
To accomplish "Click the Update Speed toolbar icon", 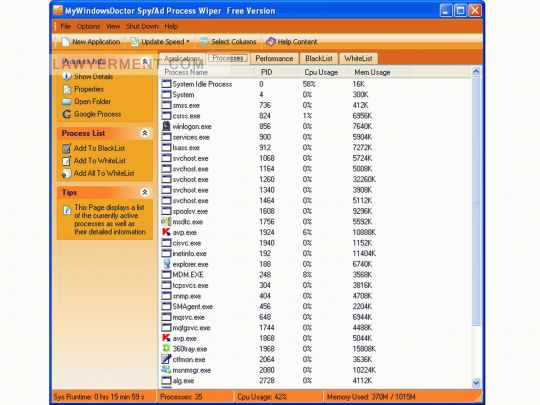I will (135, 42).
